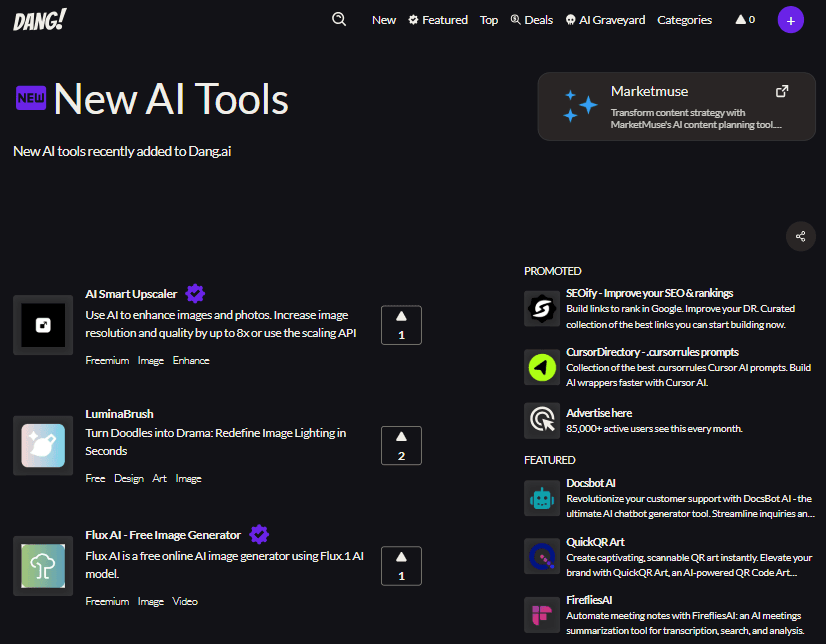Open the QuickQR Art icon
The image size is (826, 644).
click(542, 556)
